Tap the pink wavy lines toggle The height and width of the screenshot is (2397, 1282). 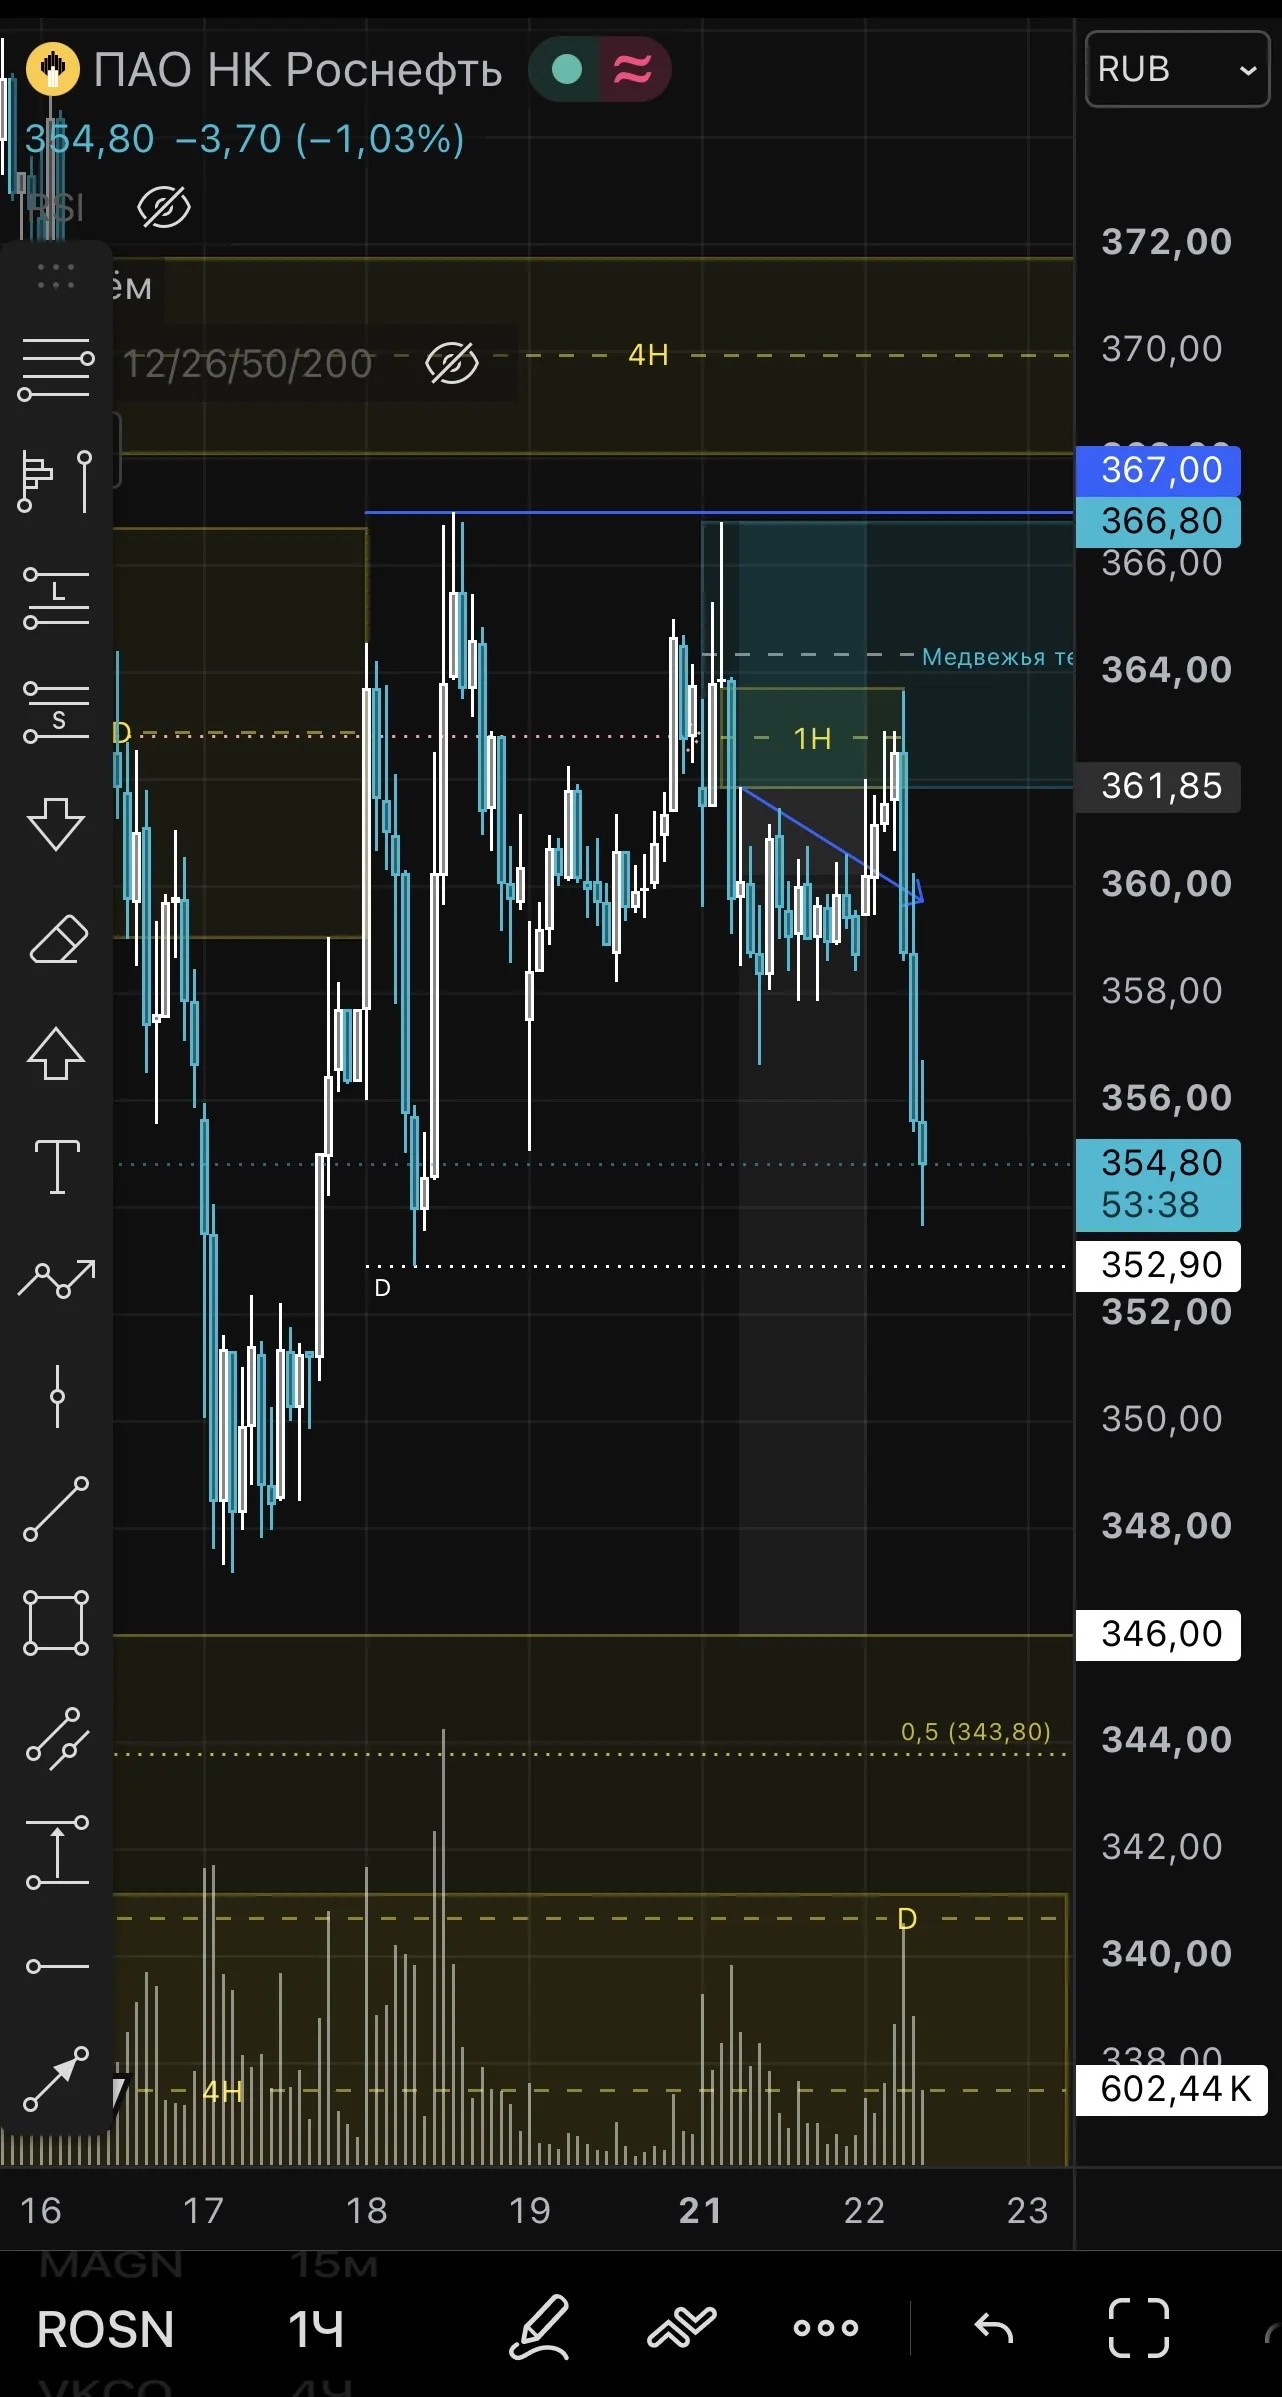(632, 69)
